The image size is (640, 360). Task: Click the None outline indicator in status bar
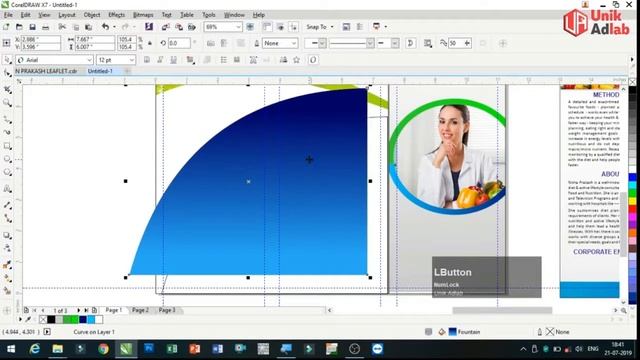(x=557, y=332)
